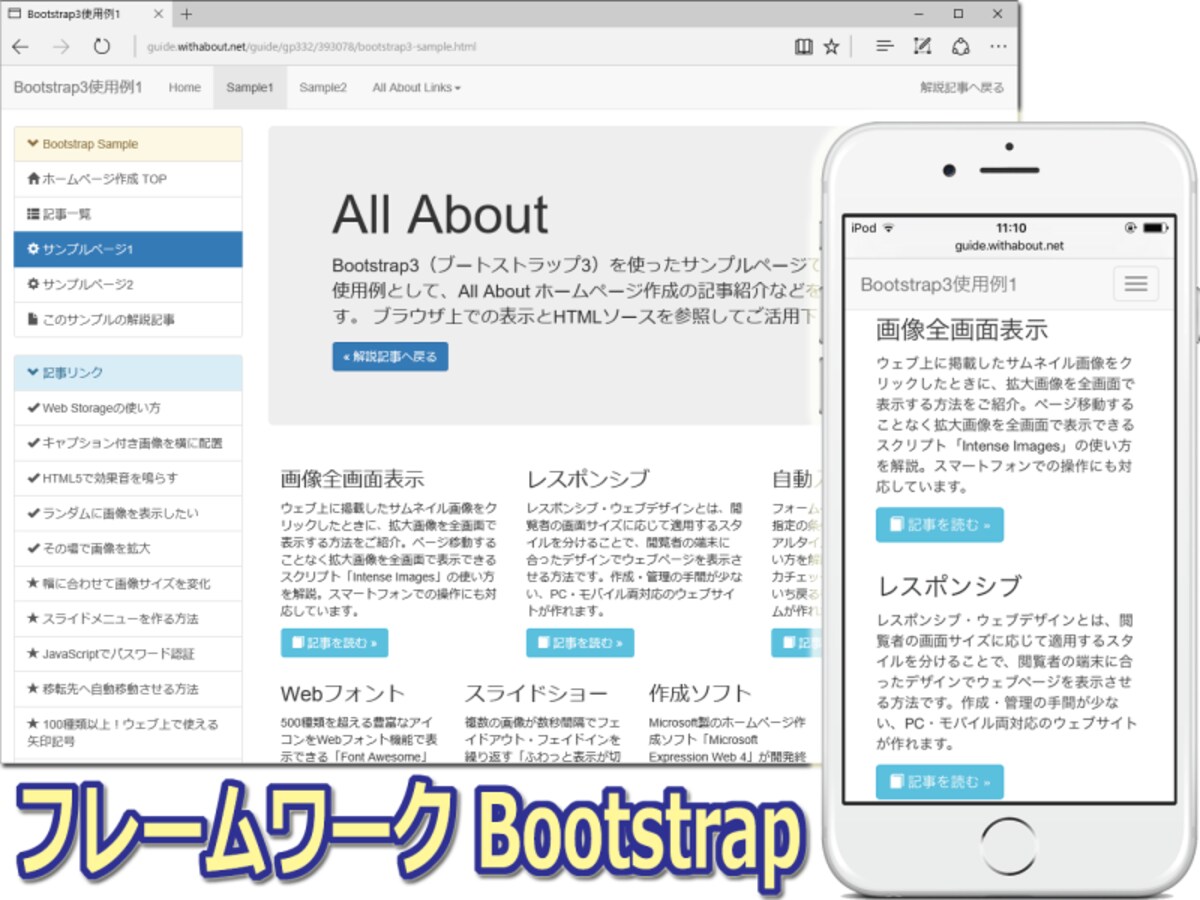This screenshot has height=900, width=1200.
Task: Tap the レスポンシブ heading on phone
Action: point(949,585)
